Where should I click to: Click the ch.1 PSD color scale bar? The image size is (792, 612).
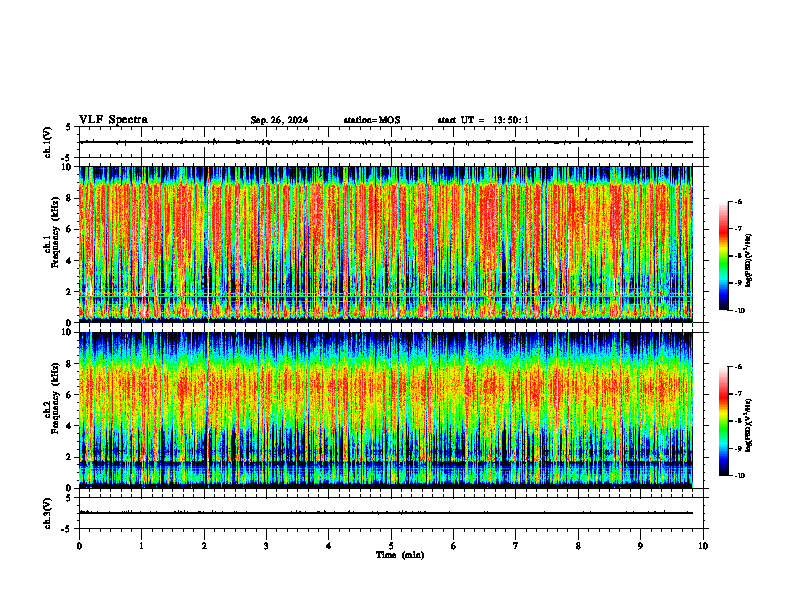tap(723, 256)
